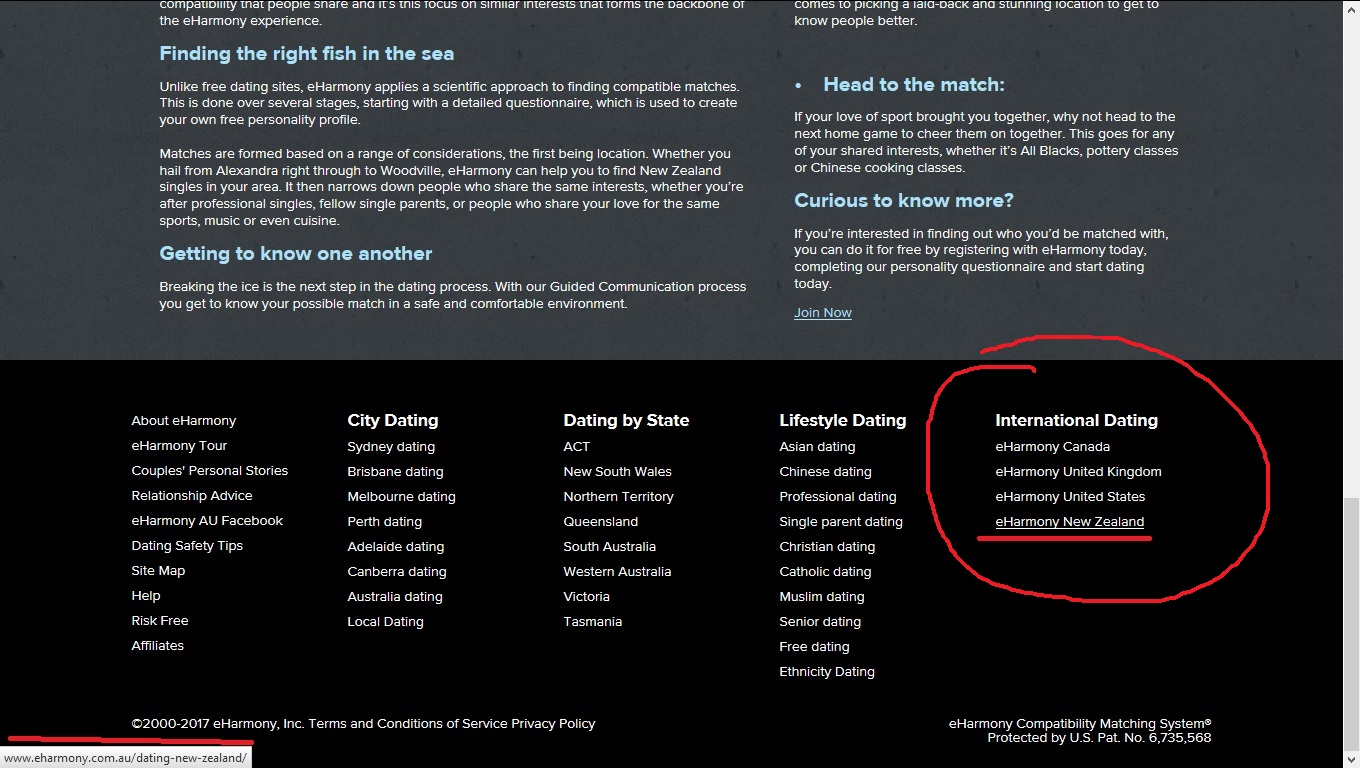
Task: Open Ethnicity Dating link
Action: click(x=827, y=672)
